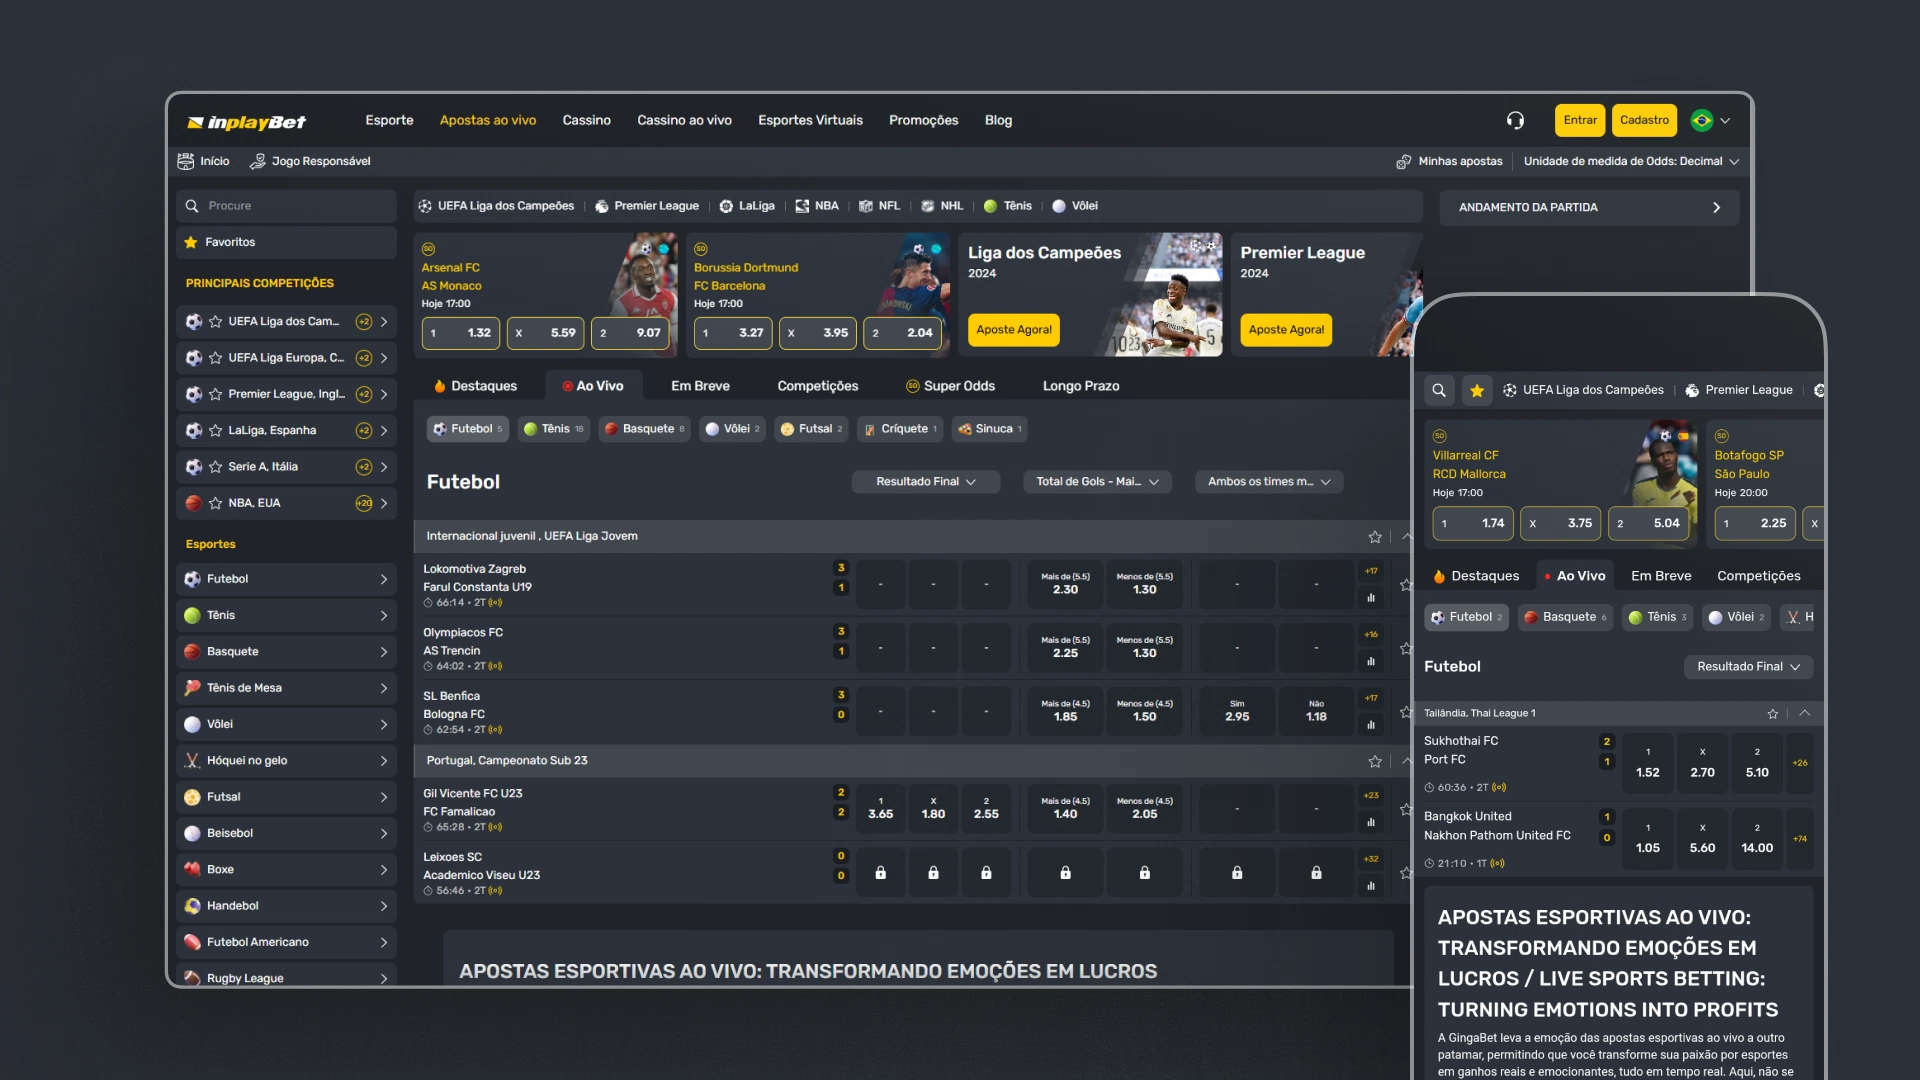Viewport: 1920px width, 1080px height.
Task: Select NBA quick link in top bar
Action: [816, 206]
